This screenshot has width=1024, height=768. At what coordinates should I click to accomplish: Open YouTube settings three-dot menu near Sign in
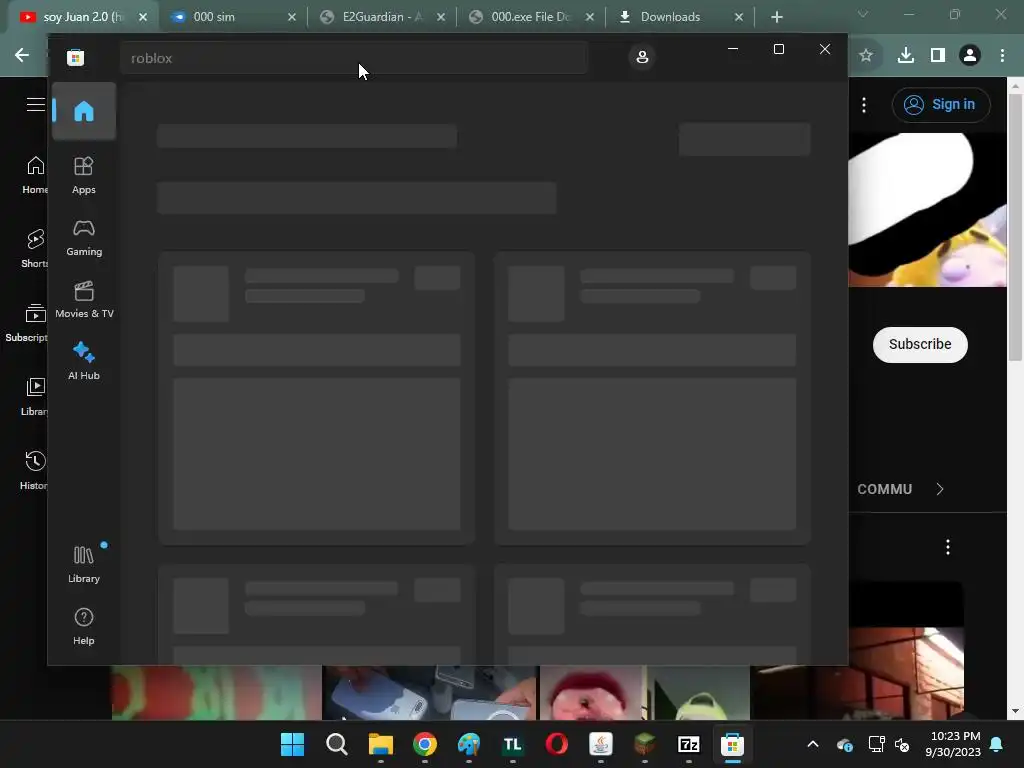[864, 105]
